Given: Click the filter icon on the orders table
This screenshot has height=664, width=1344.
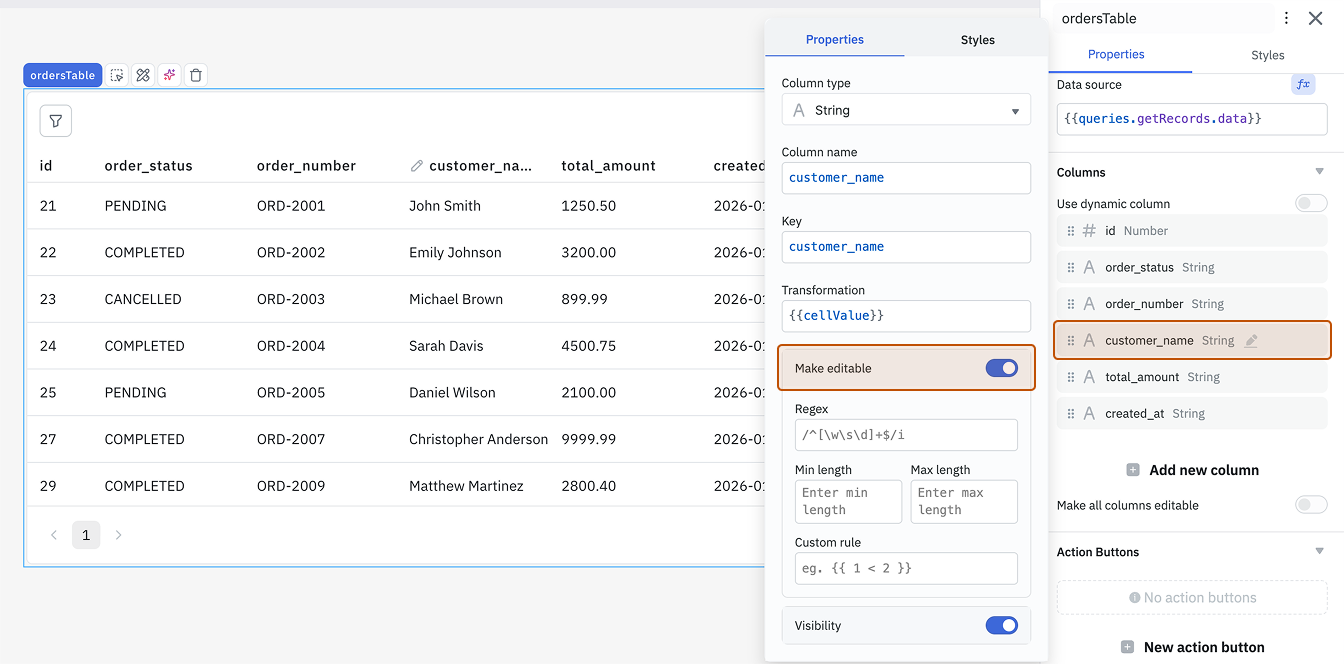Looking at the screenshot, I should [x=55, y=120].
